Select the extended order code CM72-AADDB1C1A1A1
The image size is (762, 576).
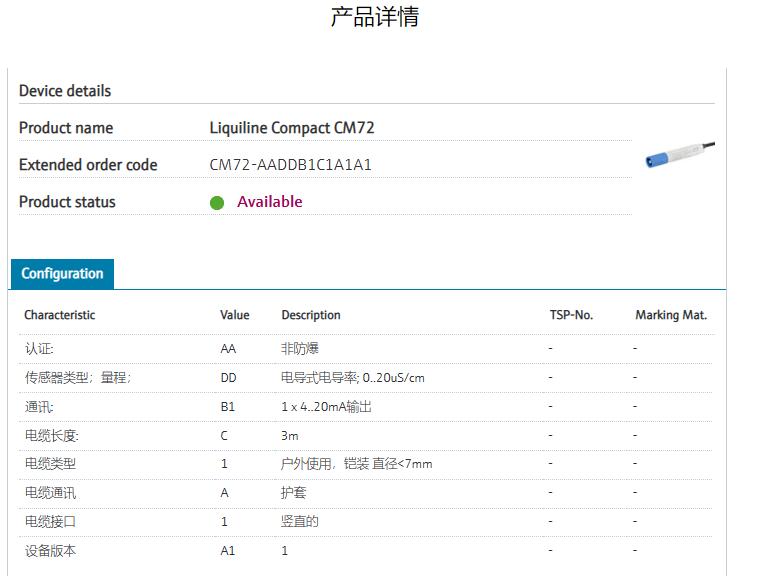[x=291, y=165]
